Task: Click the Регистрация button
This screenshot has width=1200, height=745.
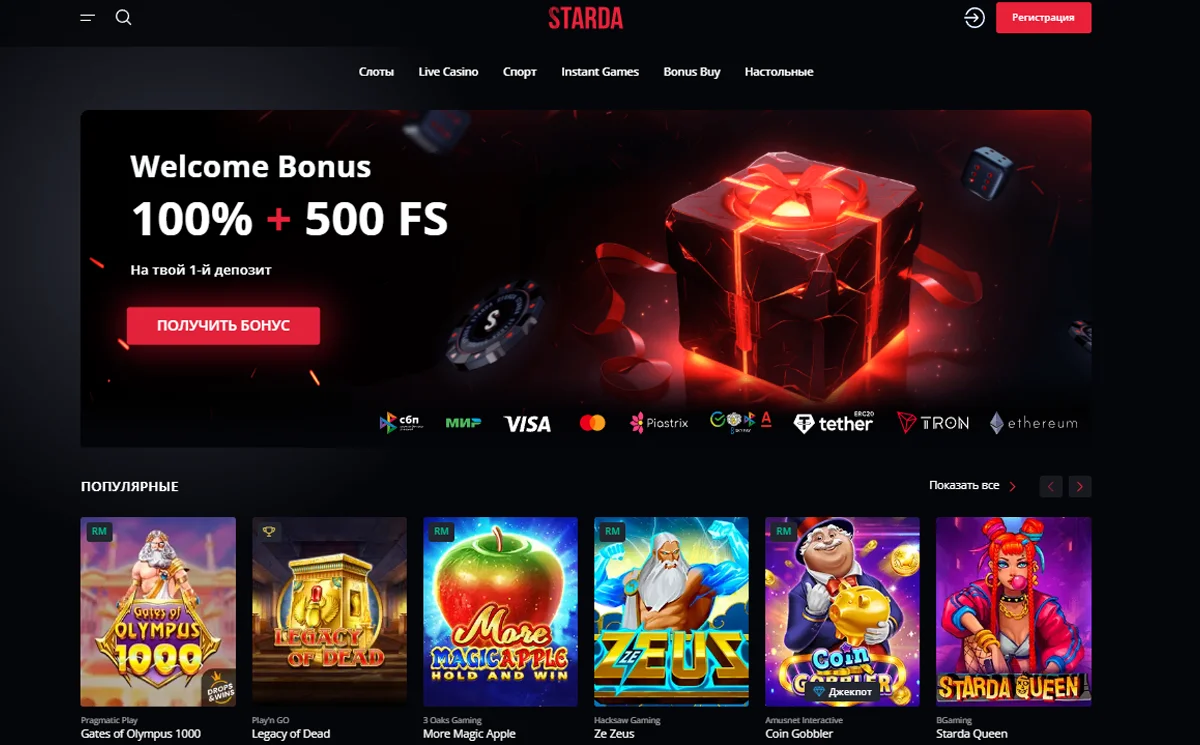Action: pos(1043,18)
